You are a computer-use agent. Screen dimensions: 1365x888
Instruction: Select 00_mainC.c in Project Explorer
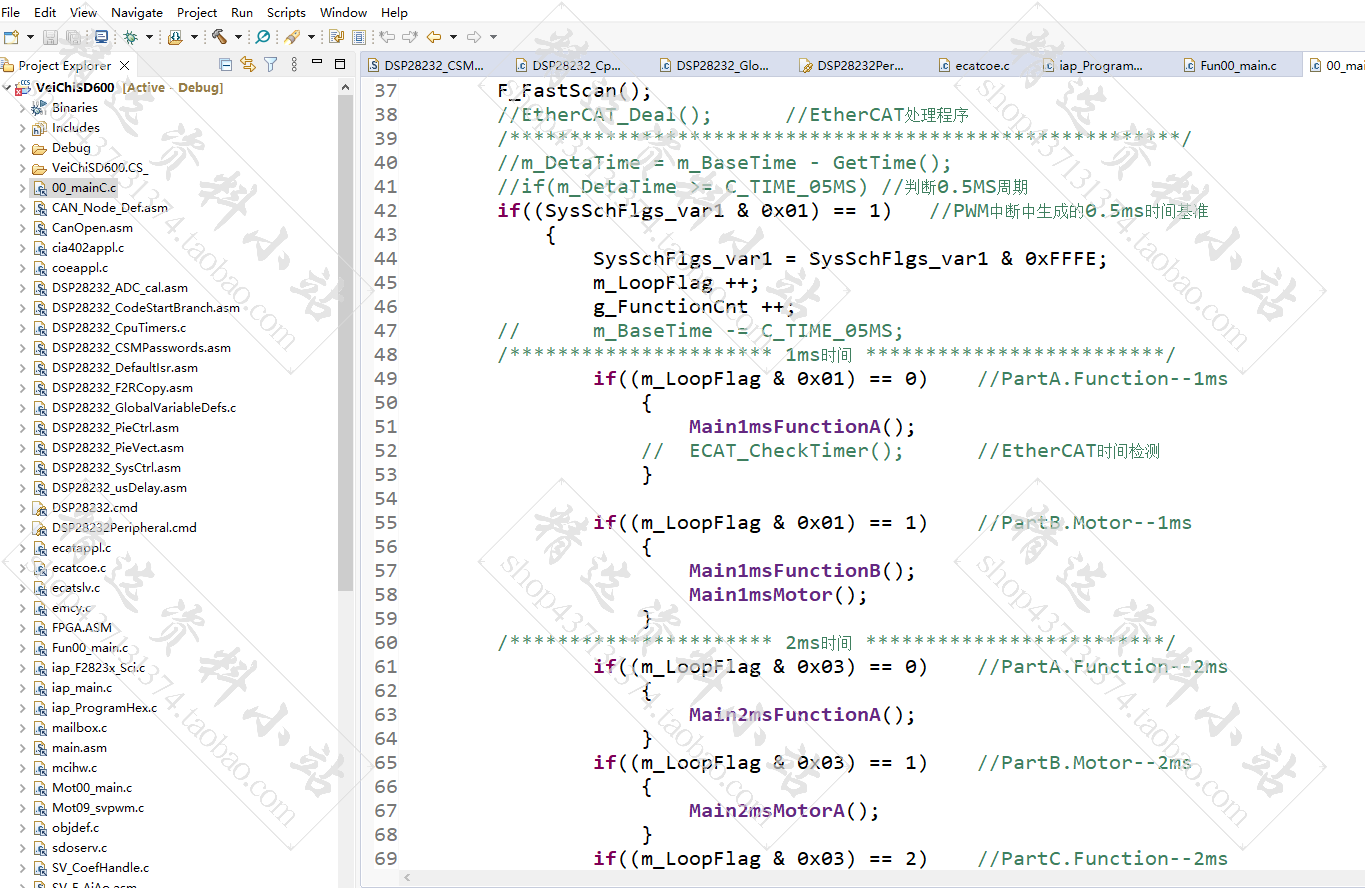pos(84,188)
